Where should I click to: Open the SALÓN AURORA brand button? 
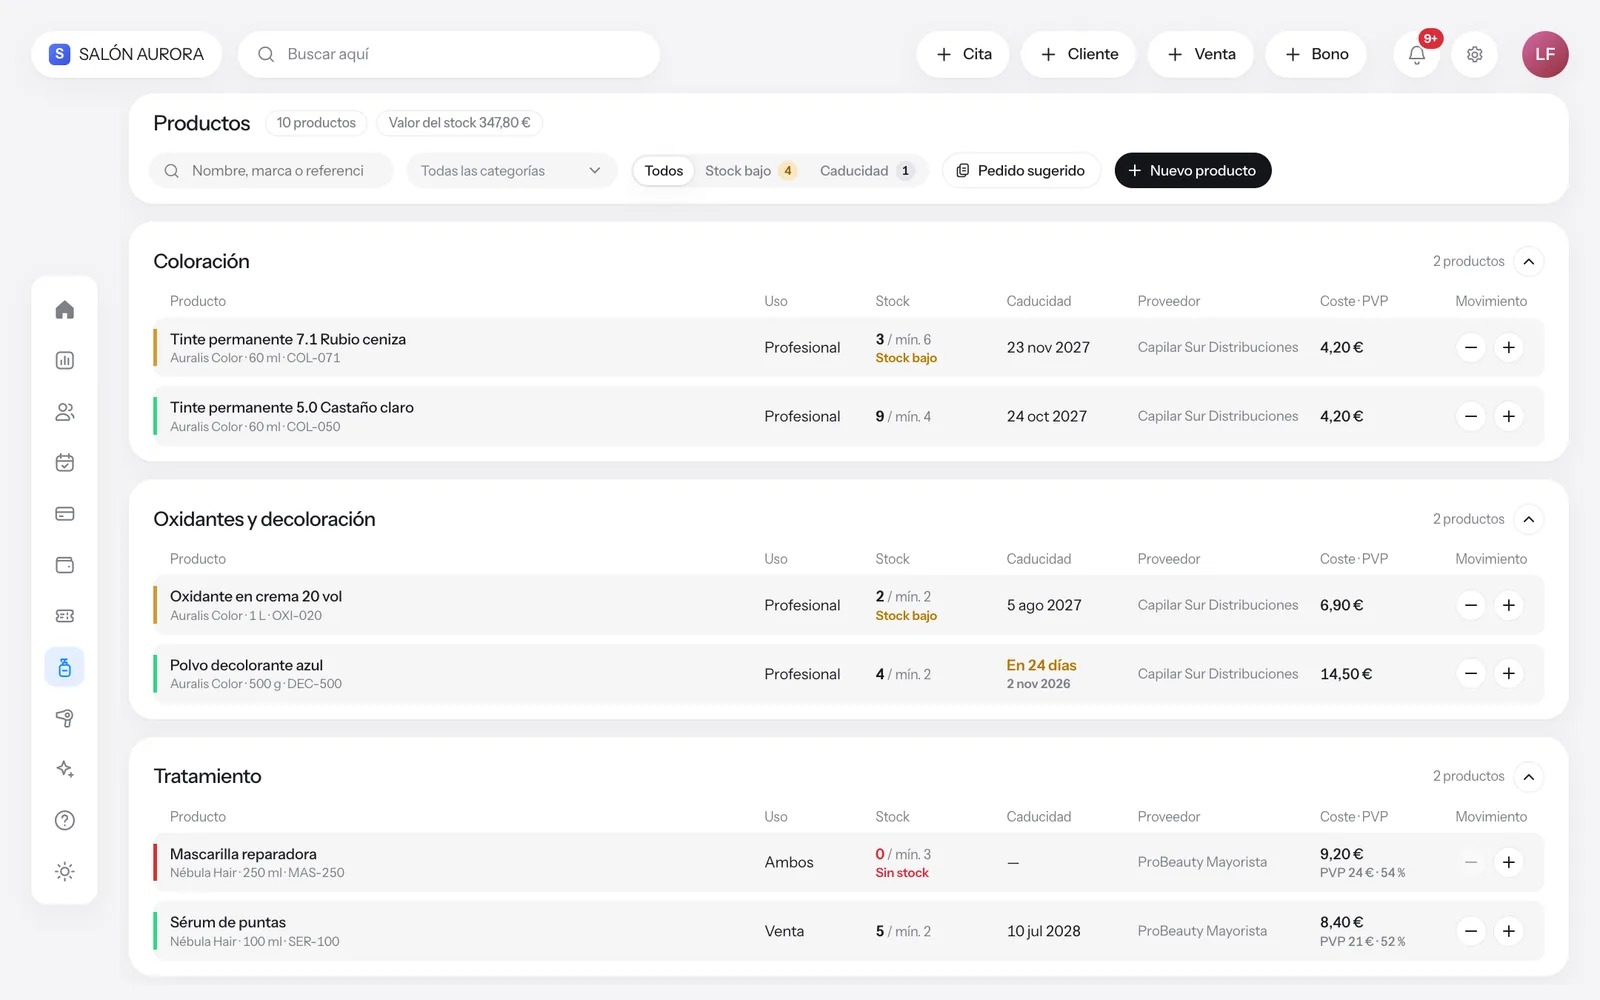[x=127, y=54]
